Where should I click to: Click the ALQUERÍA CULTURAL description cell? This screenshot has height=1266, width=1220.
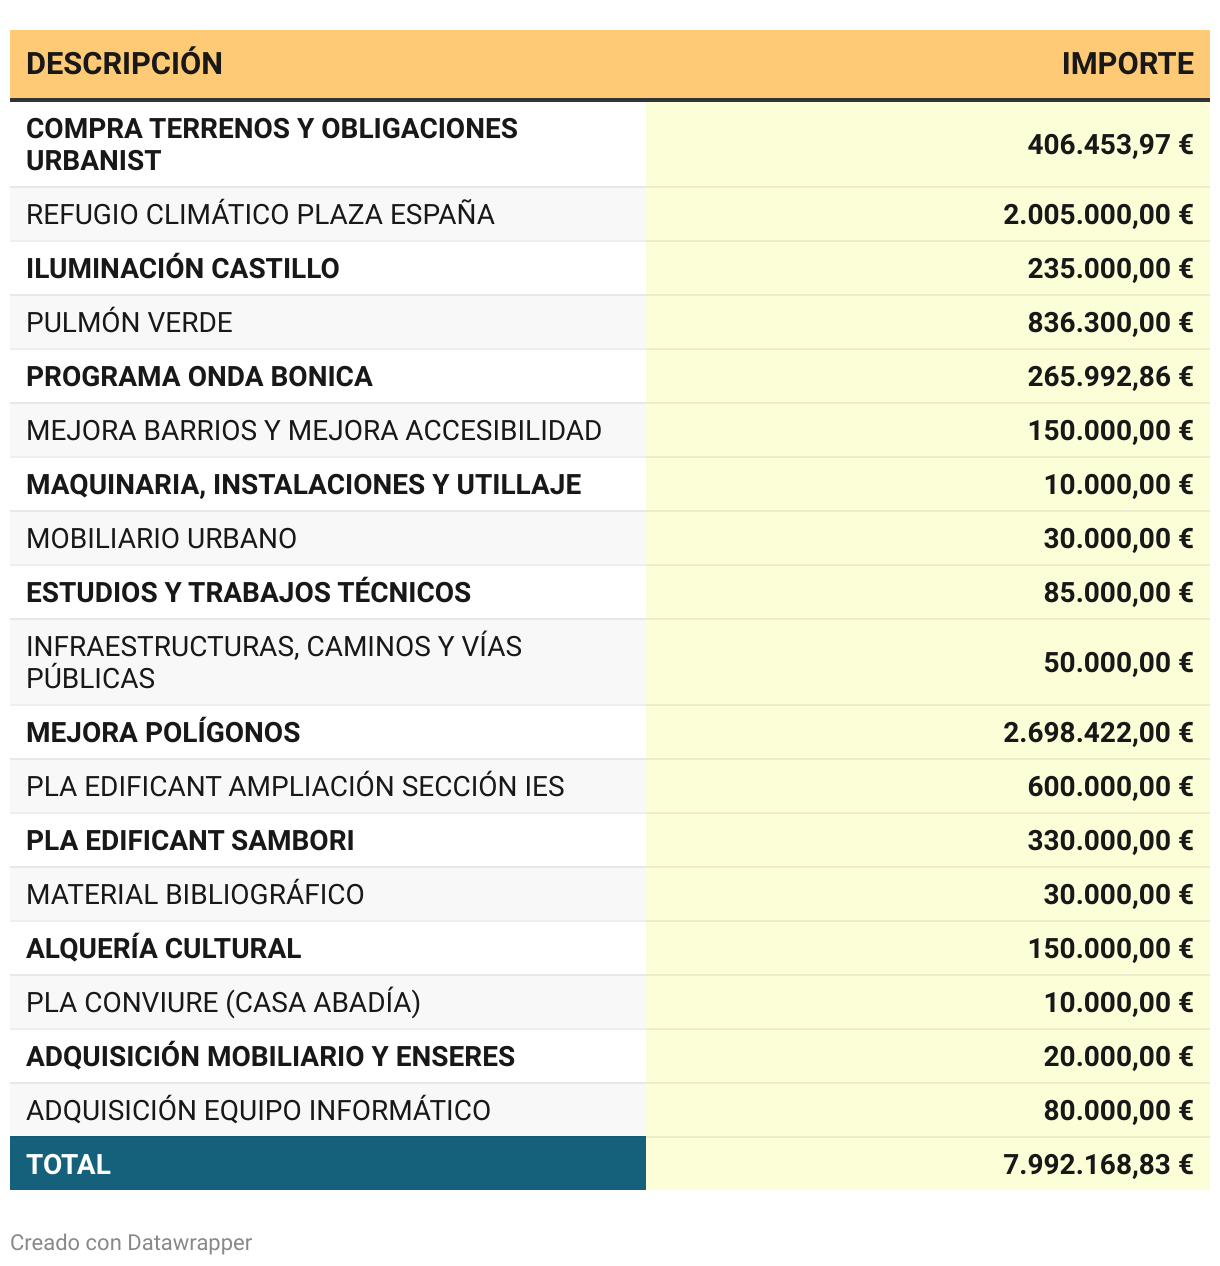coord(163,949)
